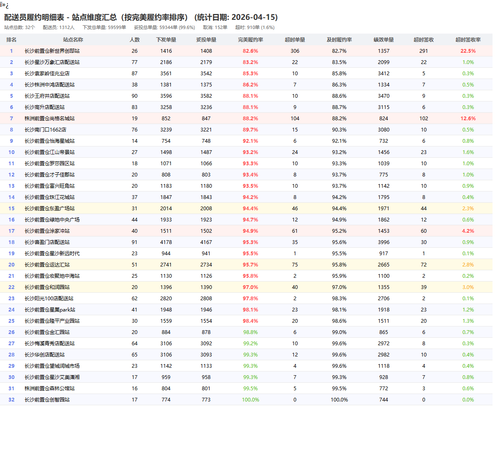The image size is (500, 458).
Task: Click the red '22.5%' cell
Action: (468, 51)
